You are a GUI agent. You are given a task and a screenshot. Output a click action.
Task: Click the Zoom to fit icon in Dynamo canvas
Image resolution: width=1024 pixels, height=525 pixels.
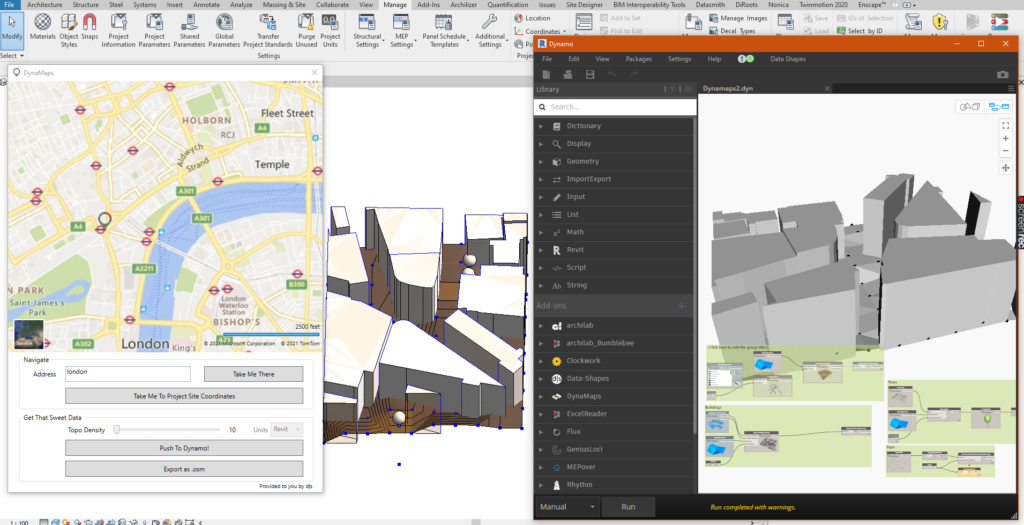tap(1006, 125)
